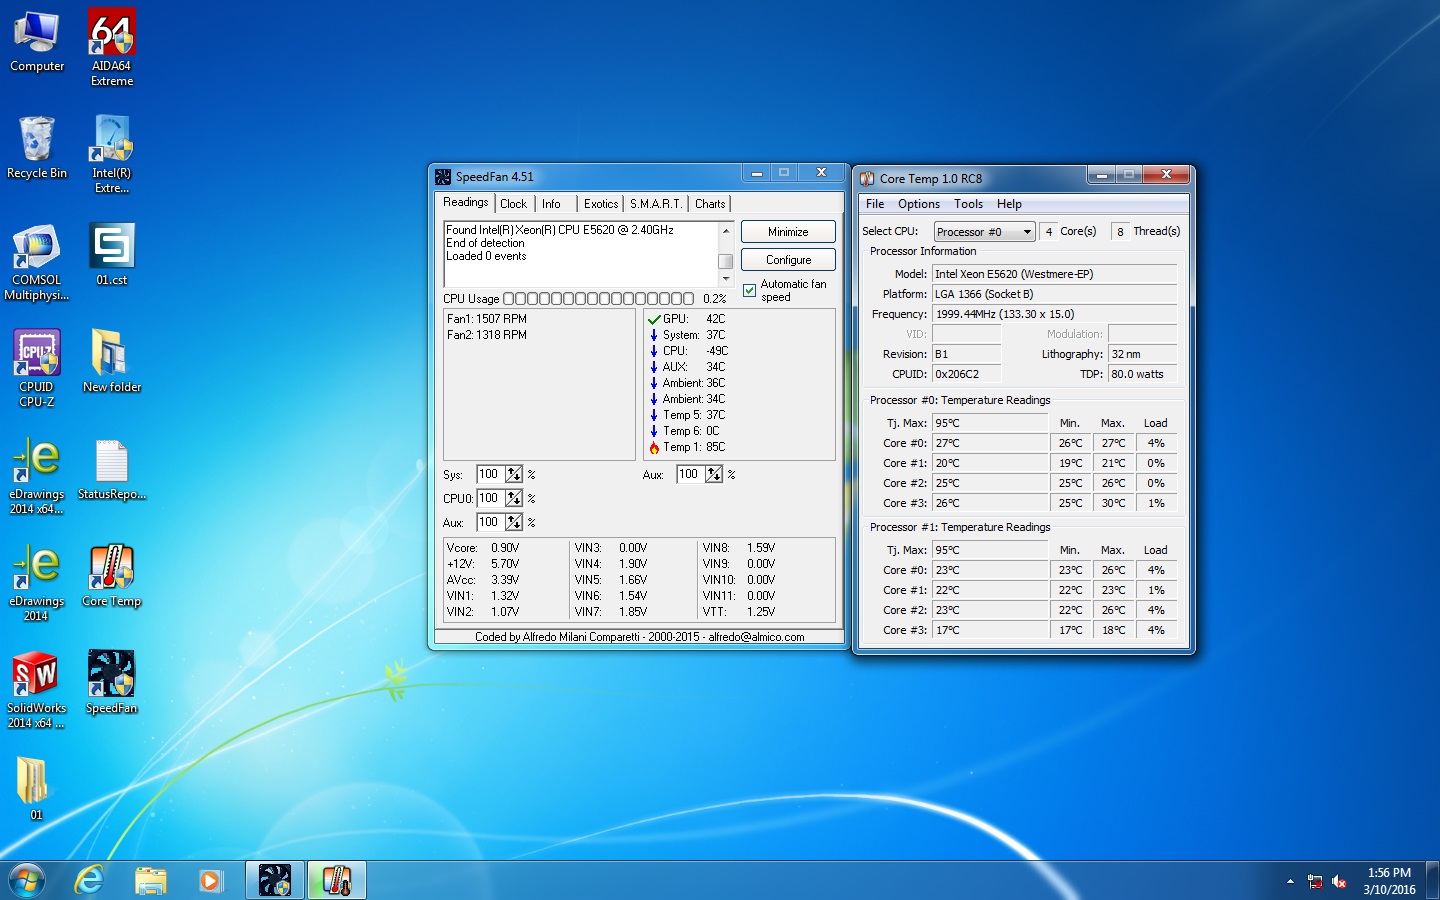Launch eDrawings 2014 x64 shortcut
The image size is (1440, 900).
tap(37, 476)
